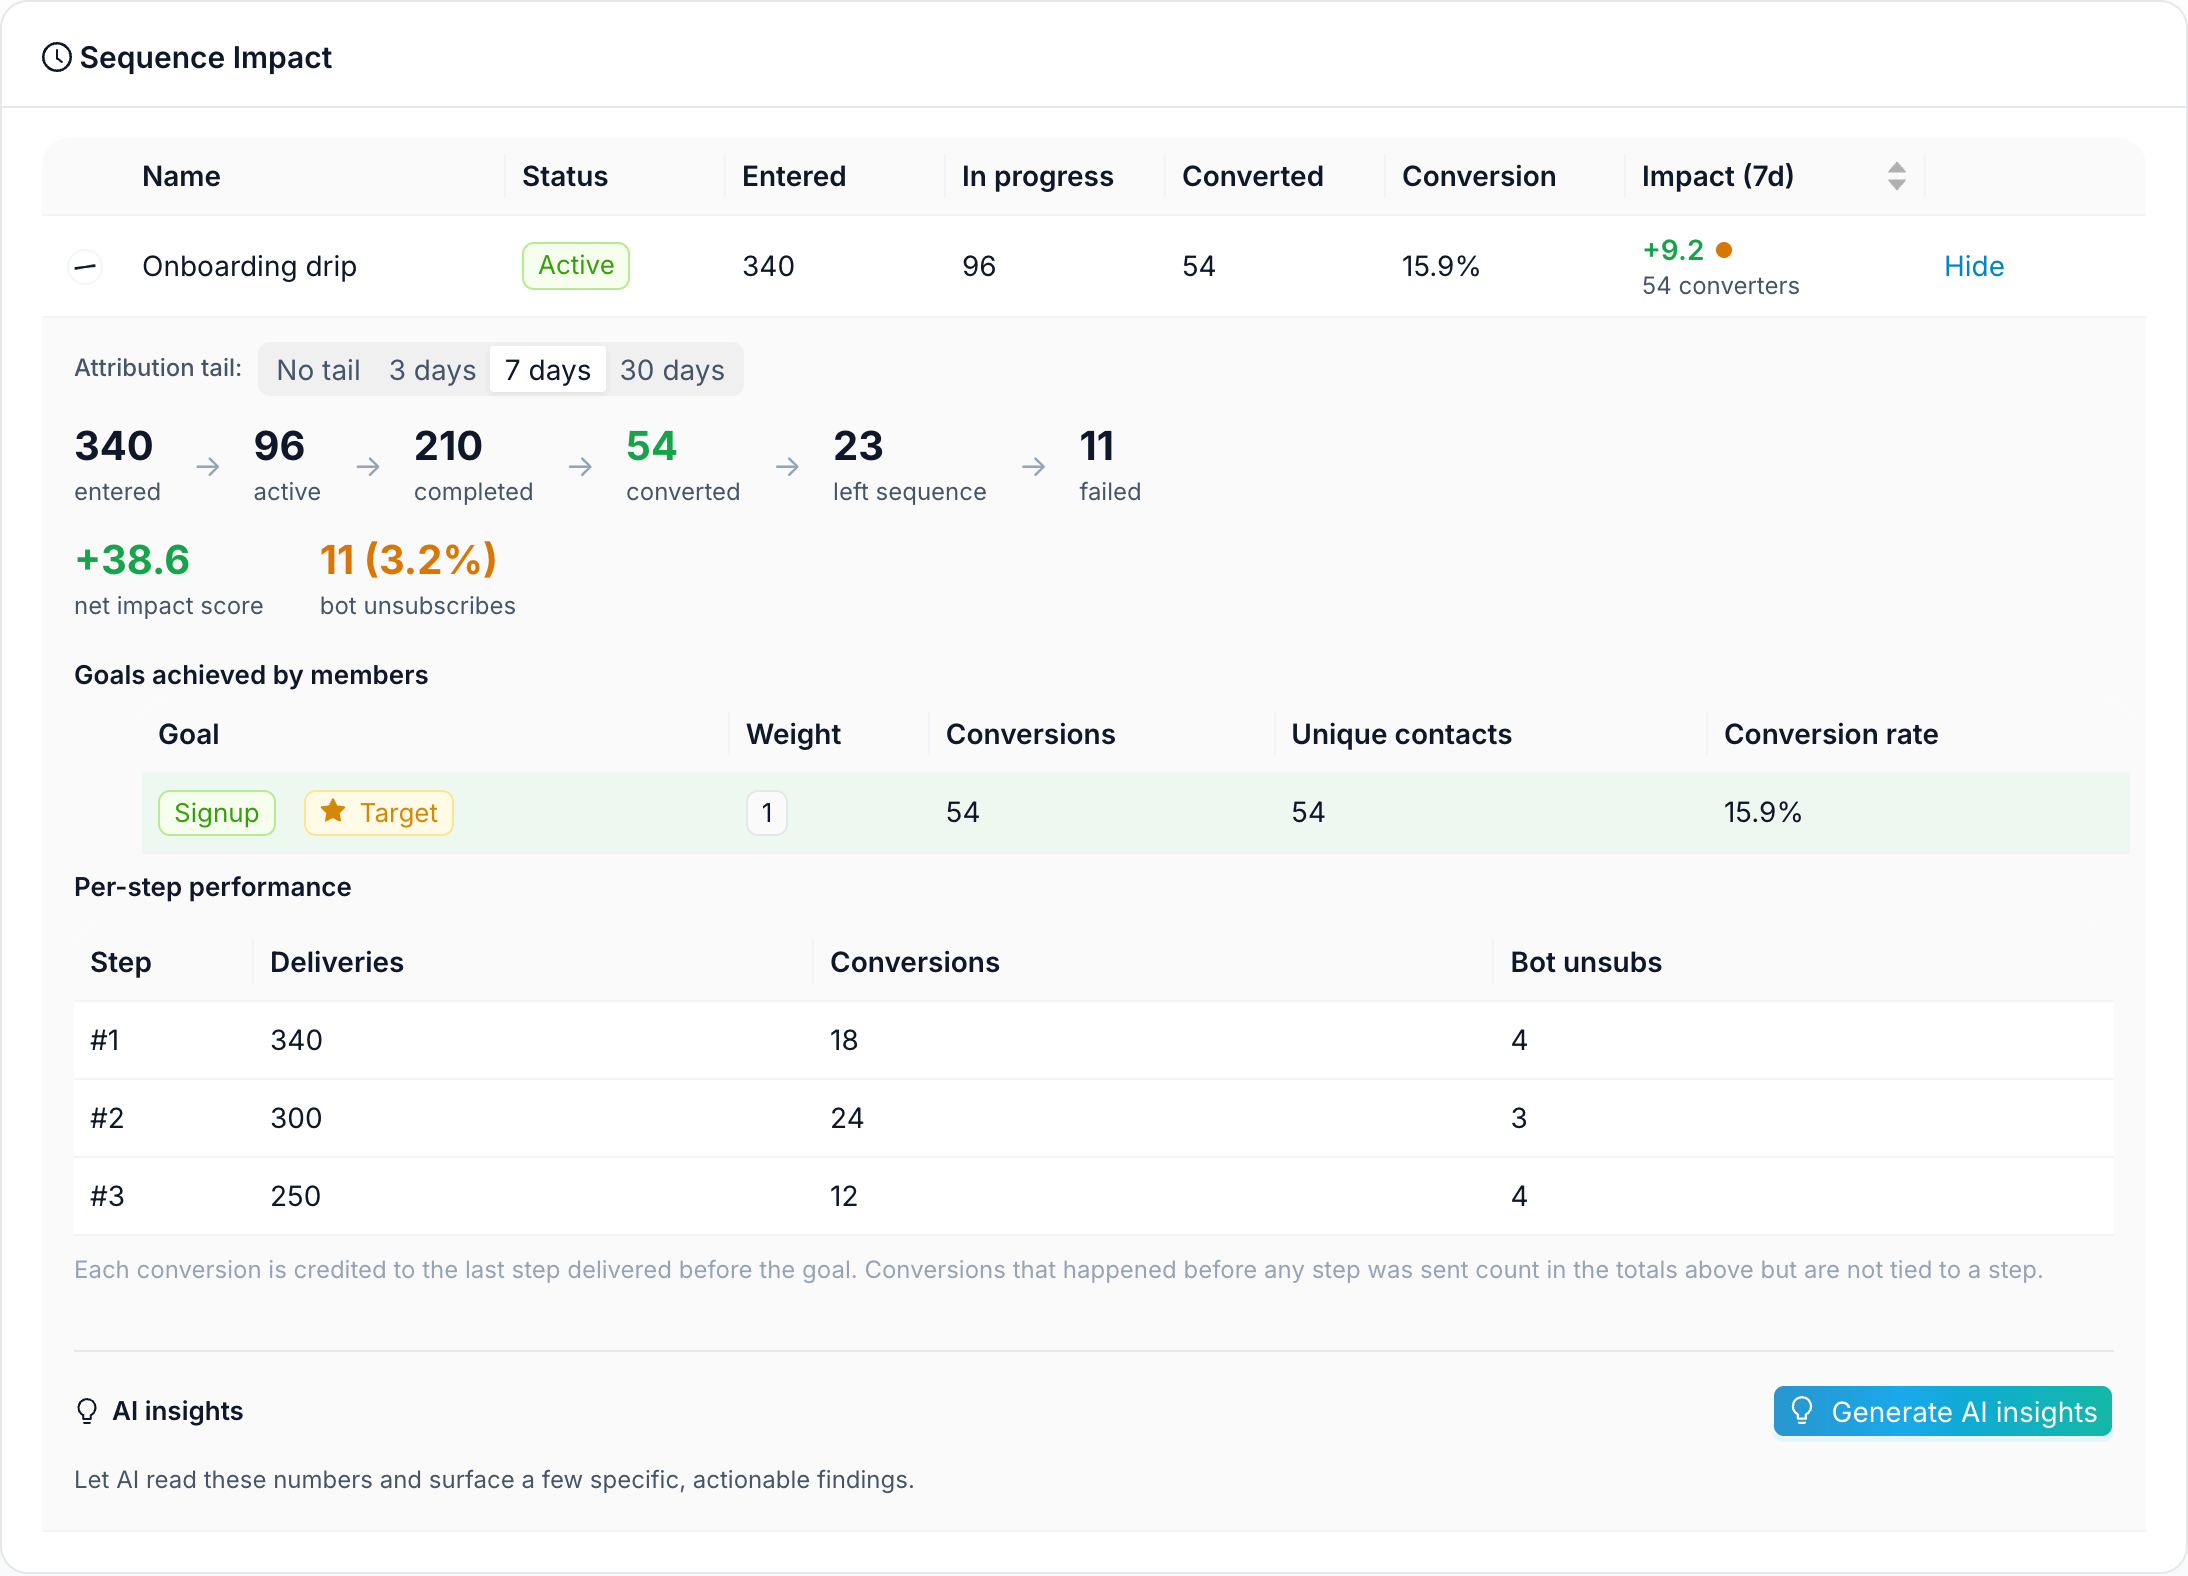Collapse the Onboarding drip row with minus icon
The width and height of the screenshot is (2188, 1576).
coord(86,266)
